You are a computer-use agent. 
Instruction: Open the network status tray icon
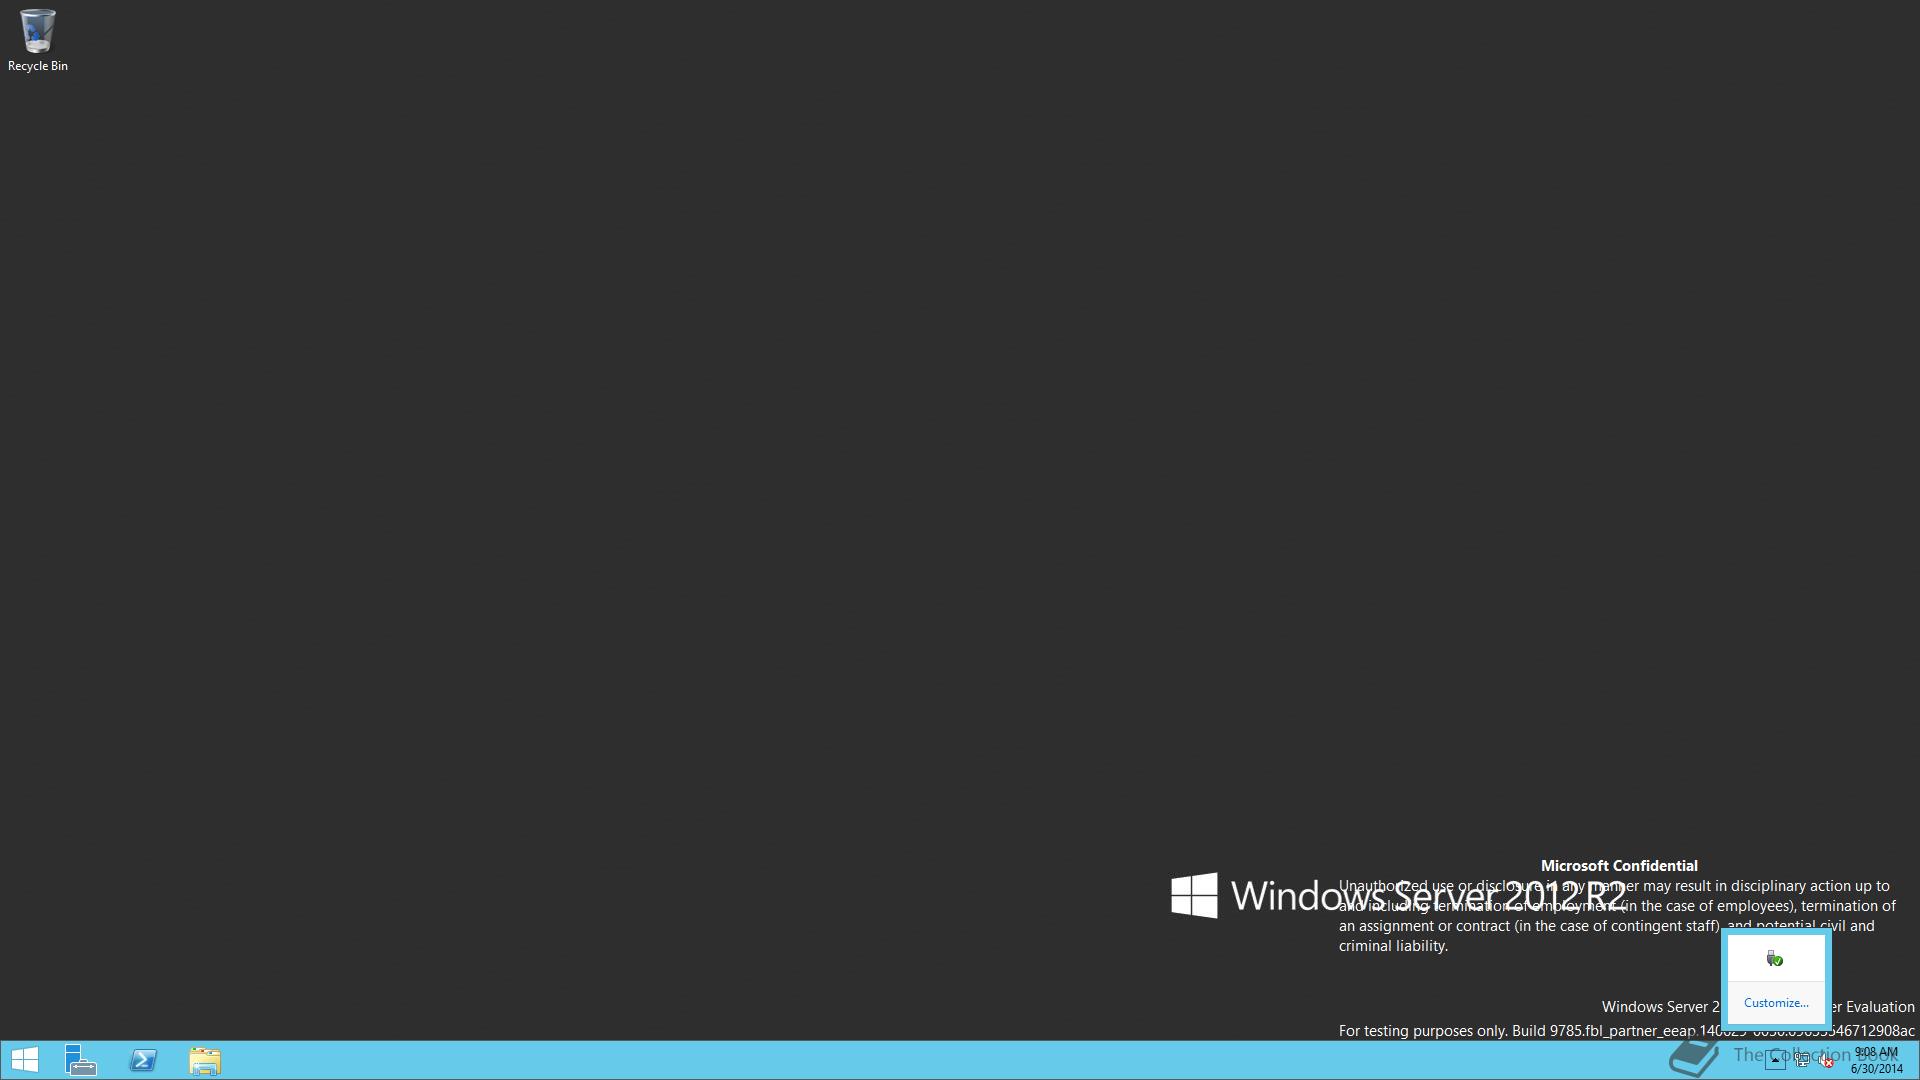[x=1801, y=1060]
